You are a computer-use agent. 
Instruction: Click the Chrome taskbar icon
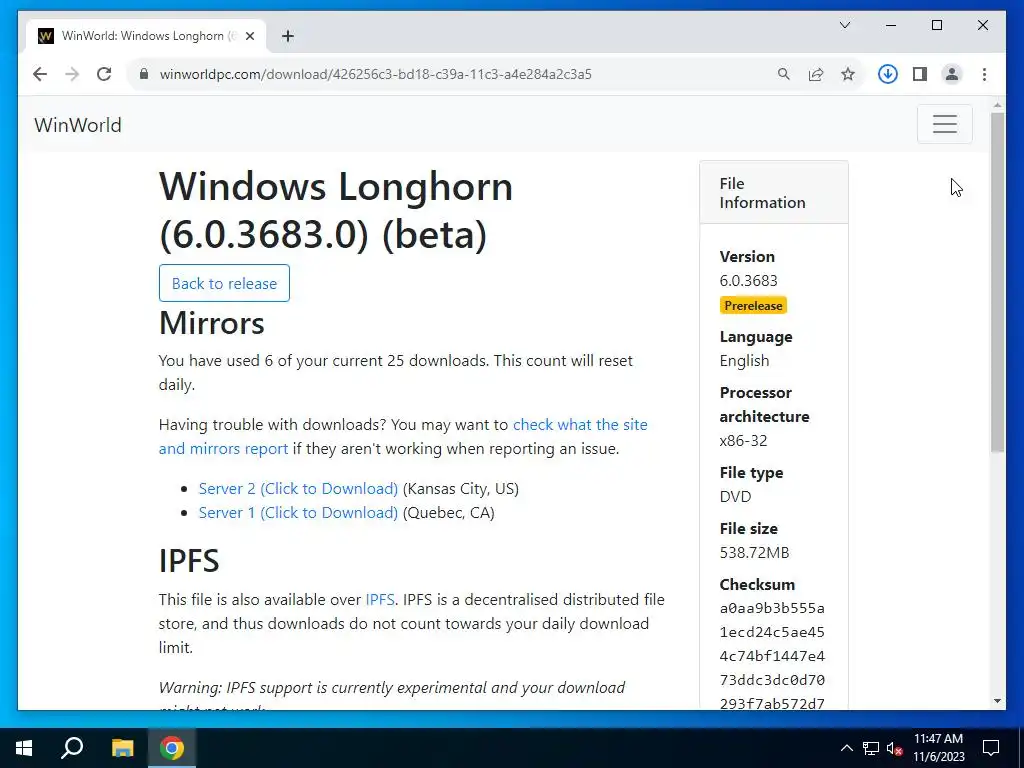click(x=172, y=748)
